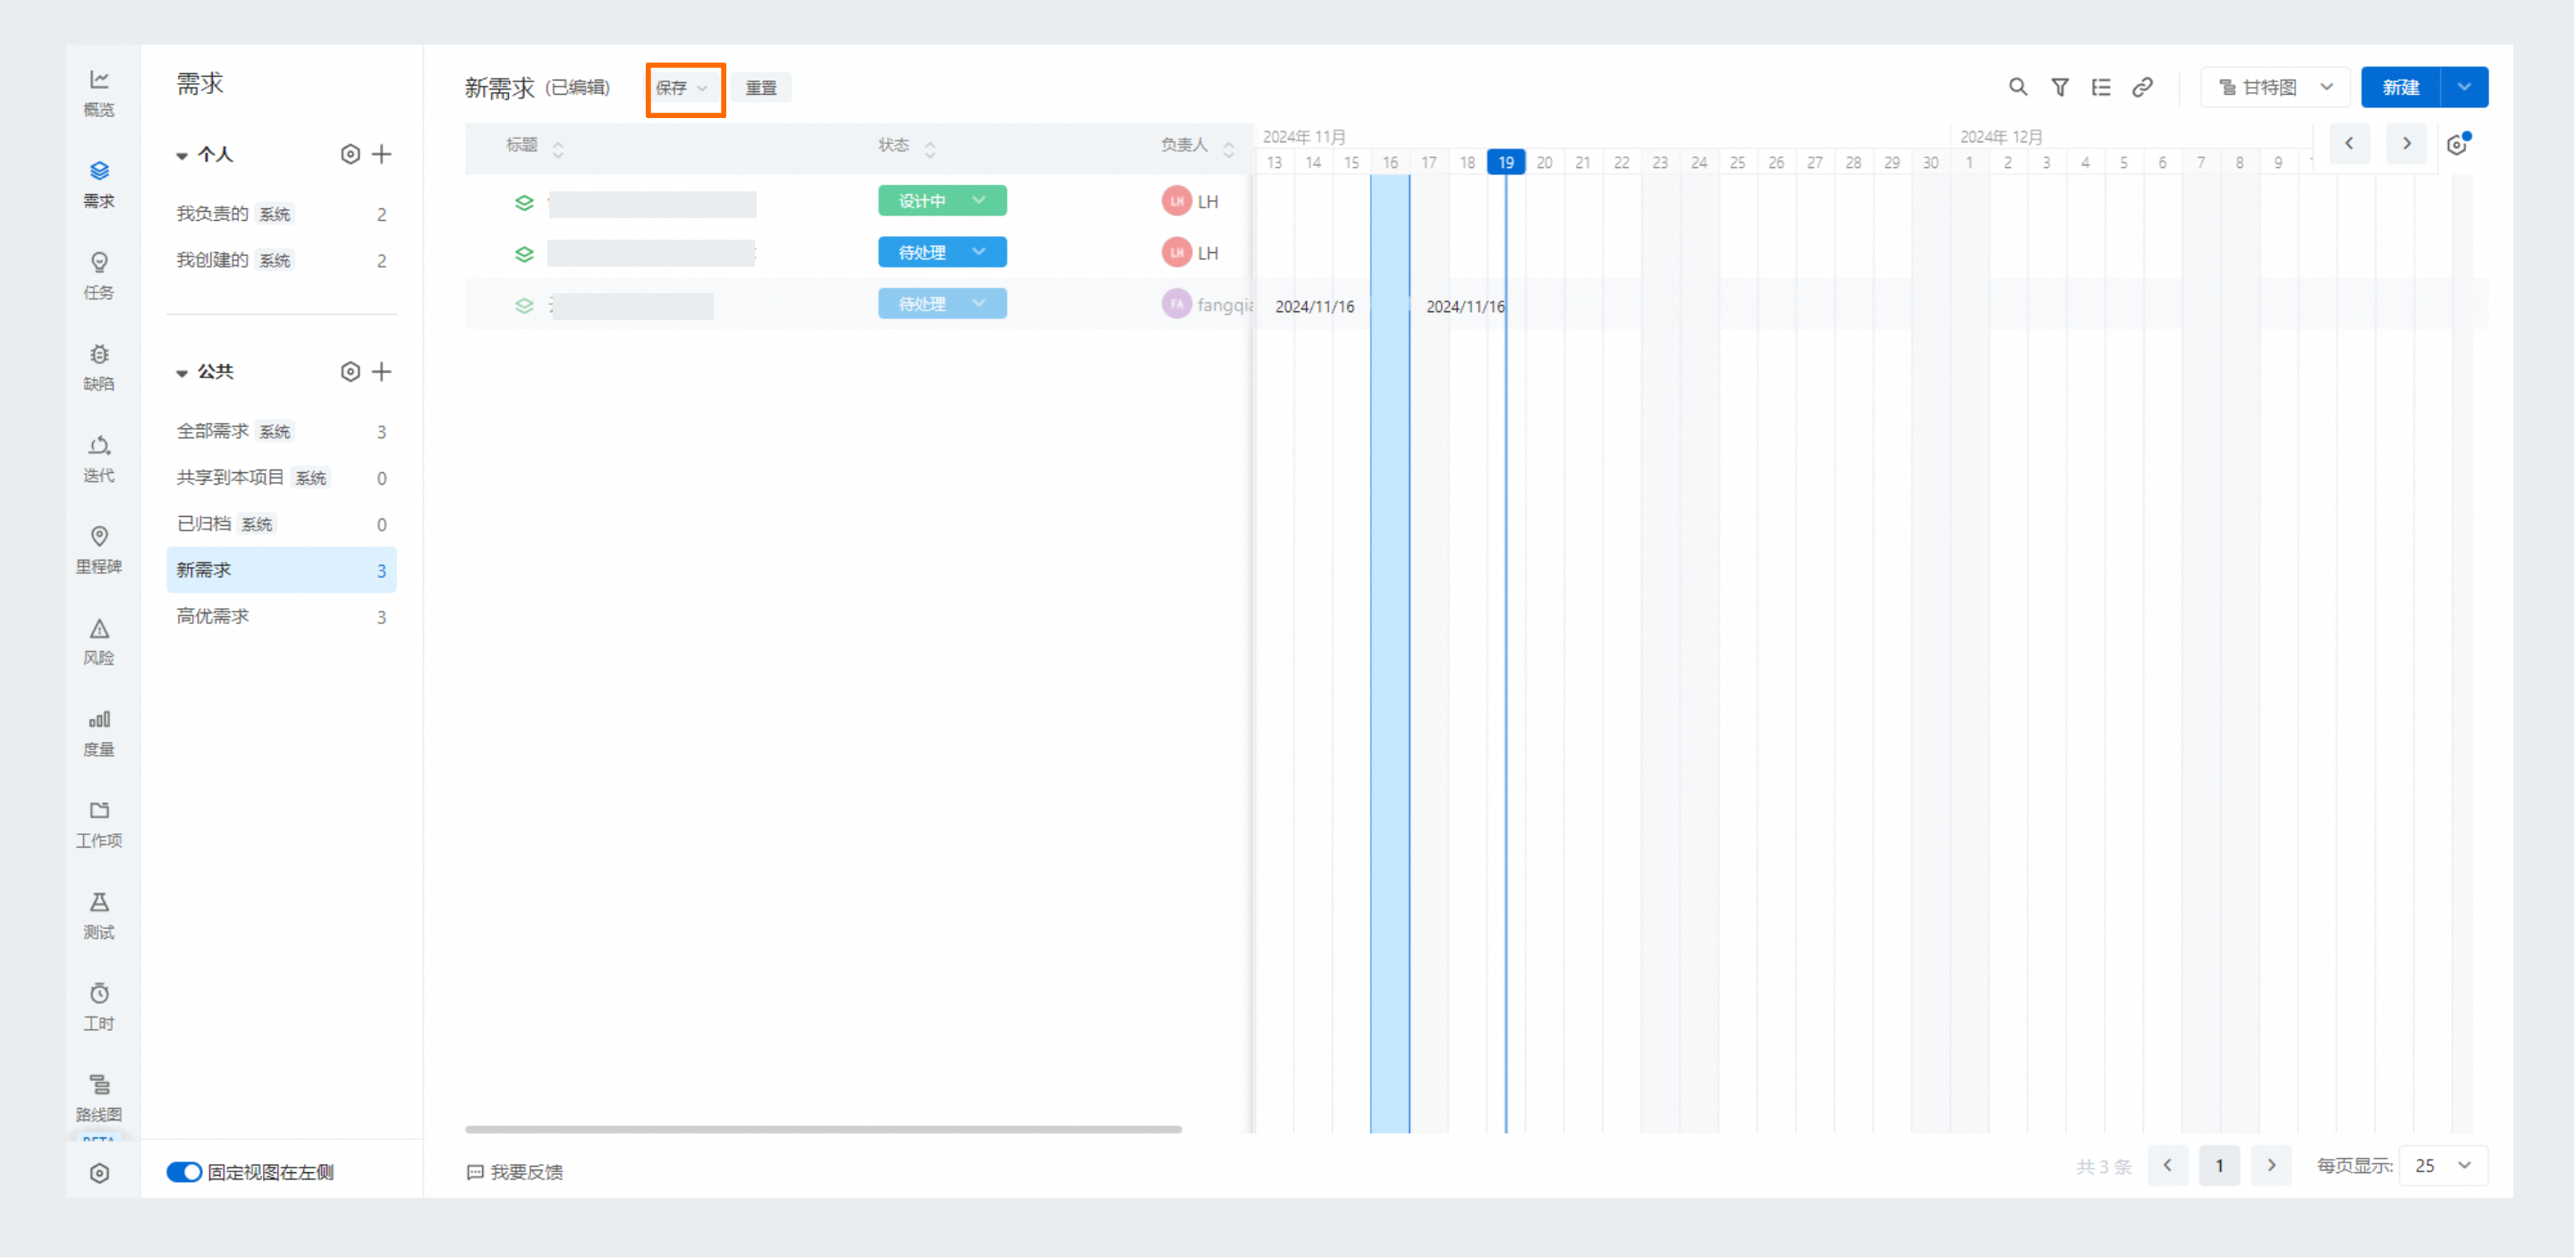
Task: Select 高优需求 view
Action: point(281,617)
